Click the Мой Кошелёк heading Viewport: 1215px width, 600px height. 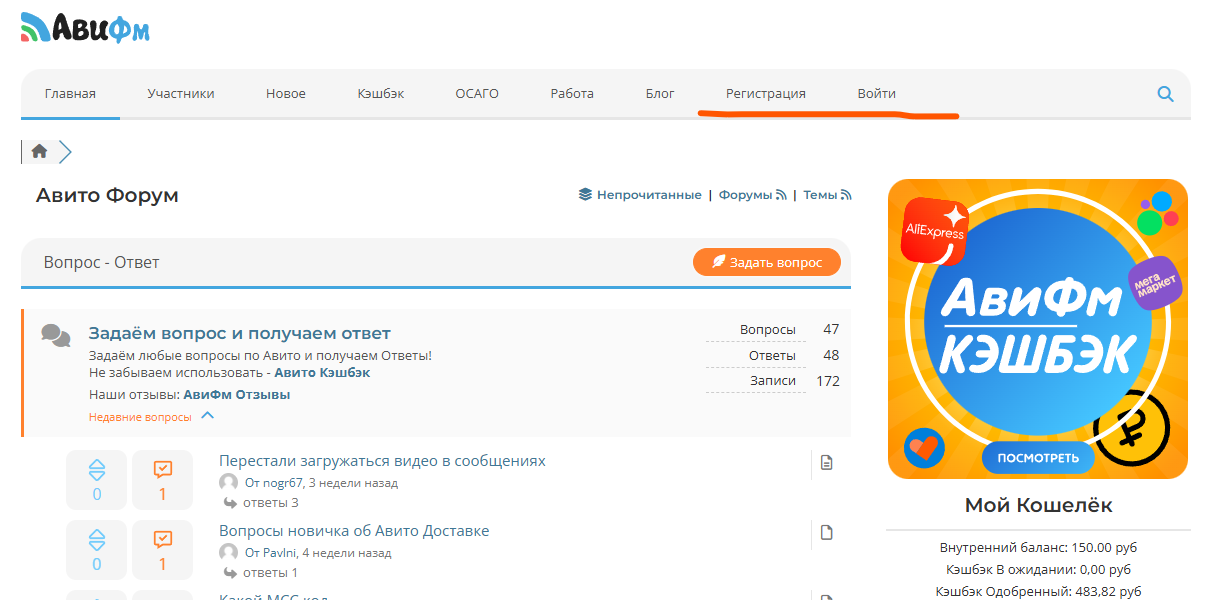(x=1038, y=505)
